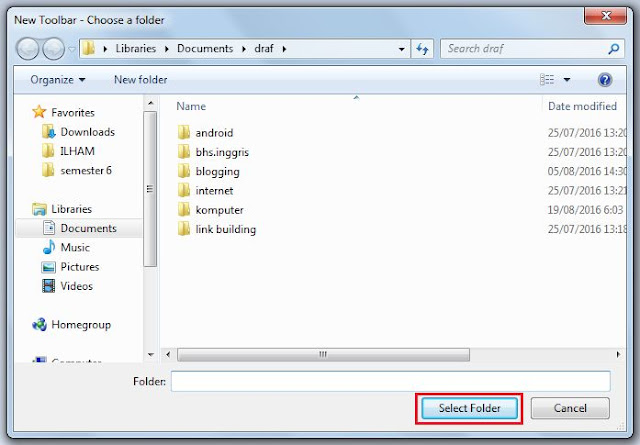Click the Documents library icon

coord(49,228)
